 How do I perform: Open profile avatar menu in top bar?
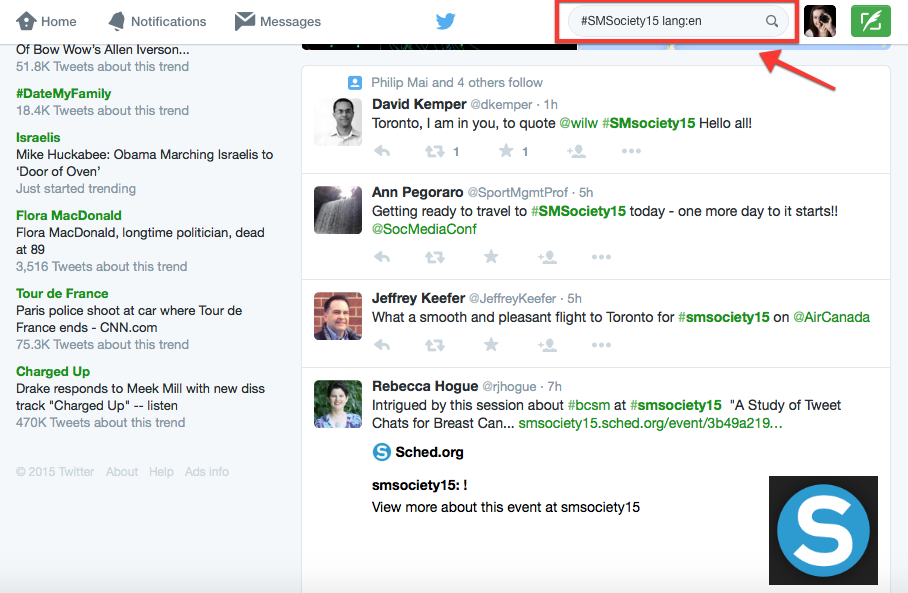pos(820,21)
